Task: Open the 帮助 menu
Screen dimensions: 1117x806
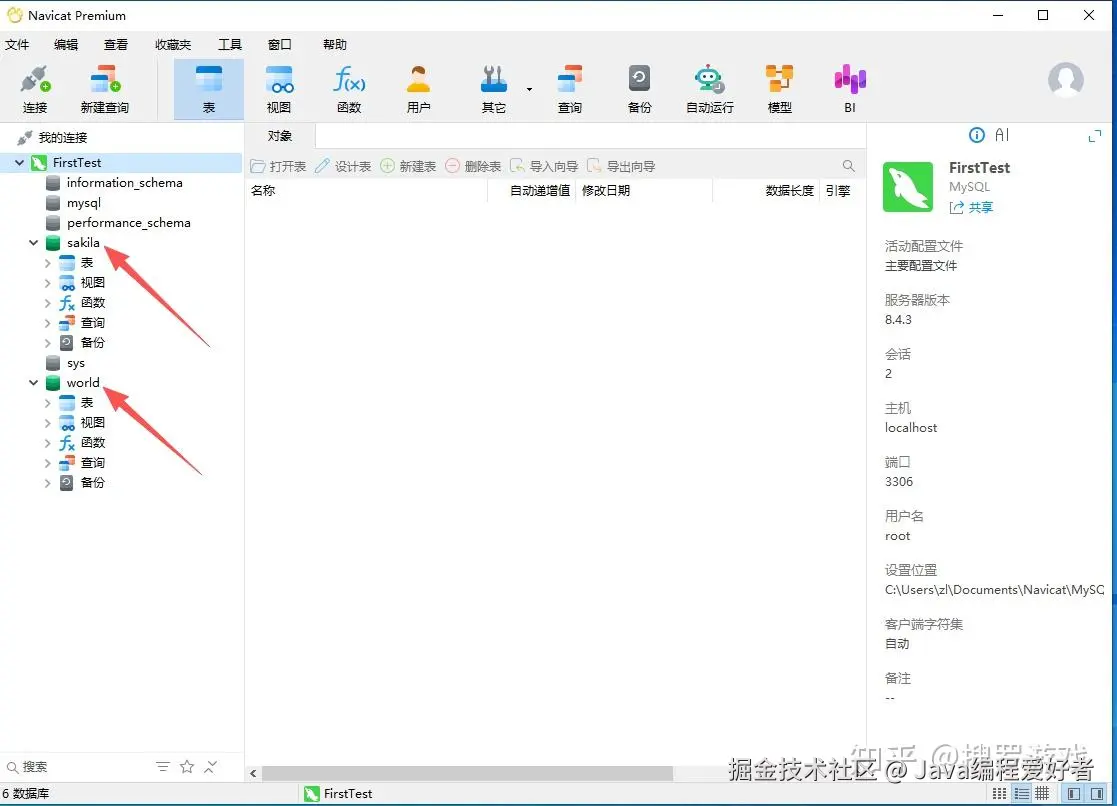Action: coord(335,44)
